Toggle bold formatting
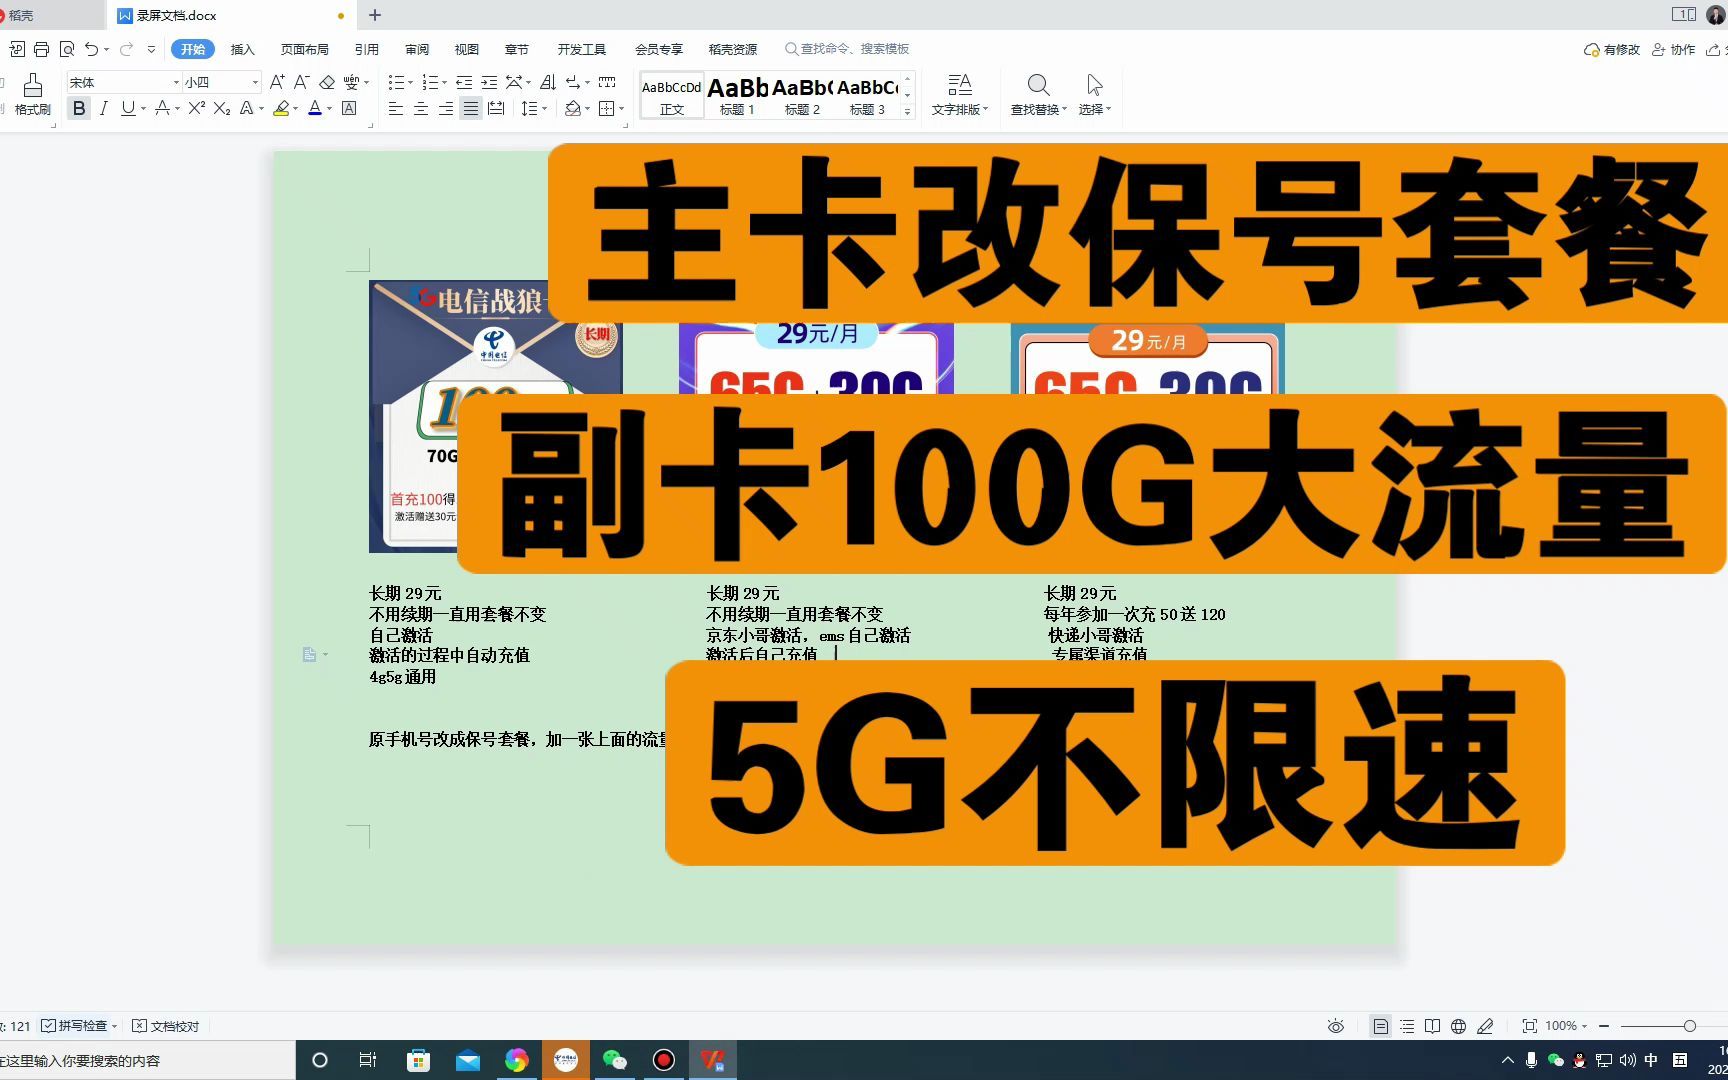 point(79,108)
